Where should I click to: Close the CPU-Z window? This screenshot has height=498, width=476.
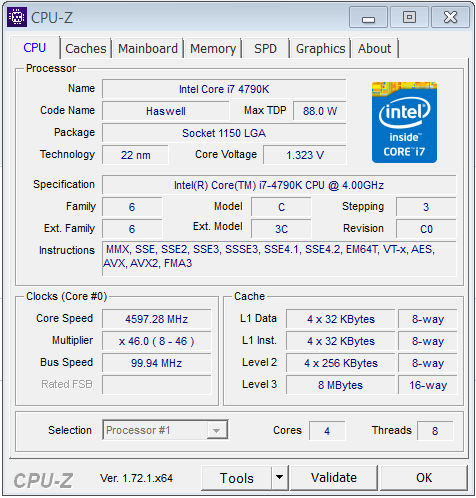click(x=450, y=17)
